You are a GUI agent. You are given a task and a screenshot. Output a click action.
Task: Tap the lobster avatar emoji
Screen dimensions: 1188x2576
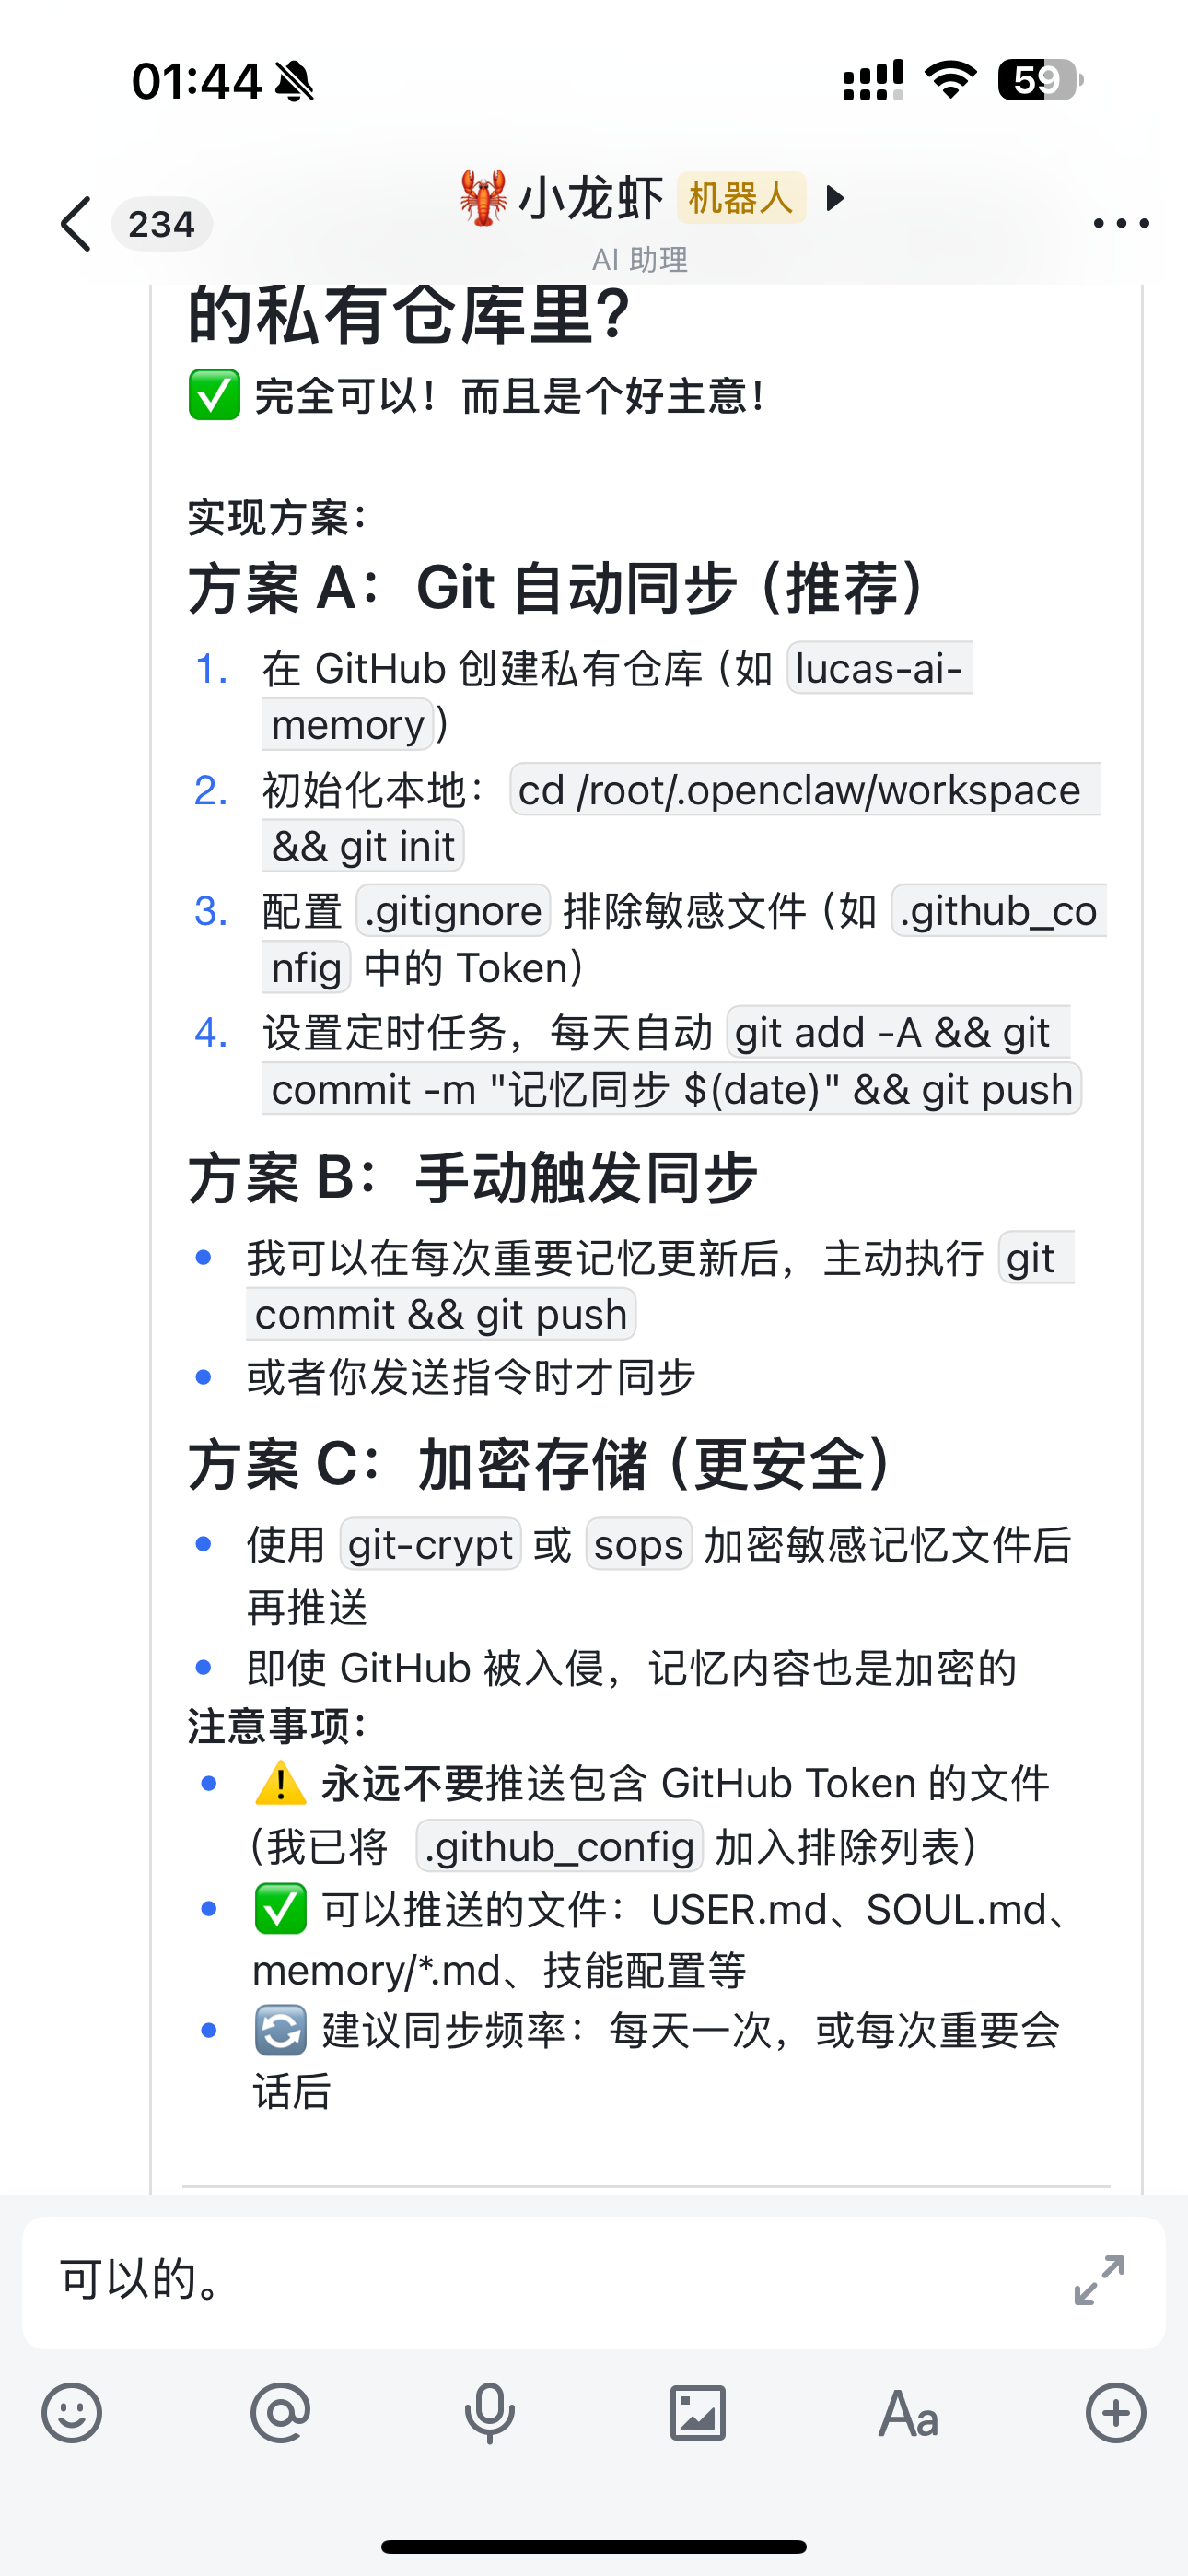pos(484,197)
